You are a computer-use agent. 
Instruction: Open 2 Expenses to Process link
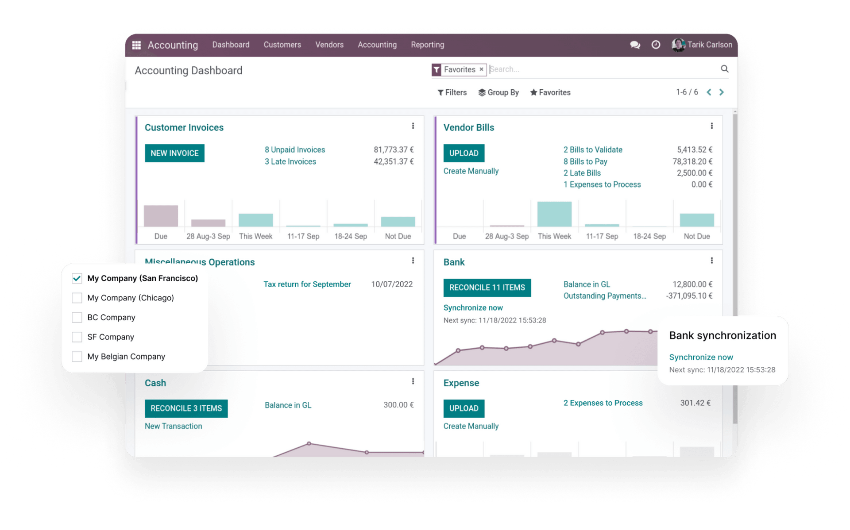(603, 403)
